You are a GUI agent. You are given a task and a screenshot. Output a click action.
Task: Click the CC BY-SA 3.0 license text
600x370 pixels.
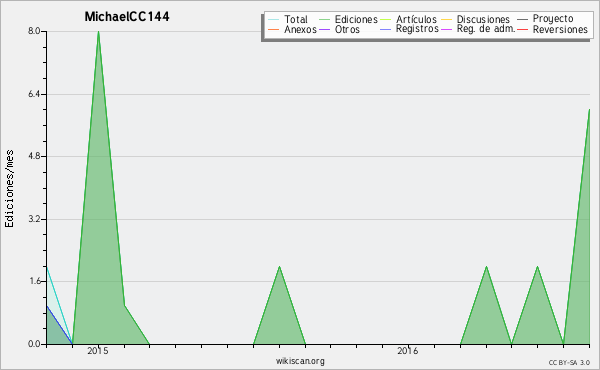569,363
